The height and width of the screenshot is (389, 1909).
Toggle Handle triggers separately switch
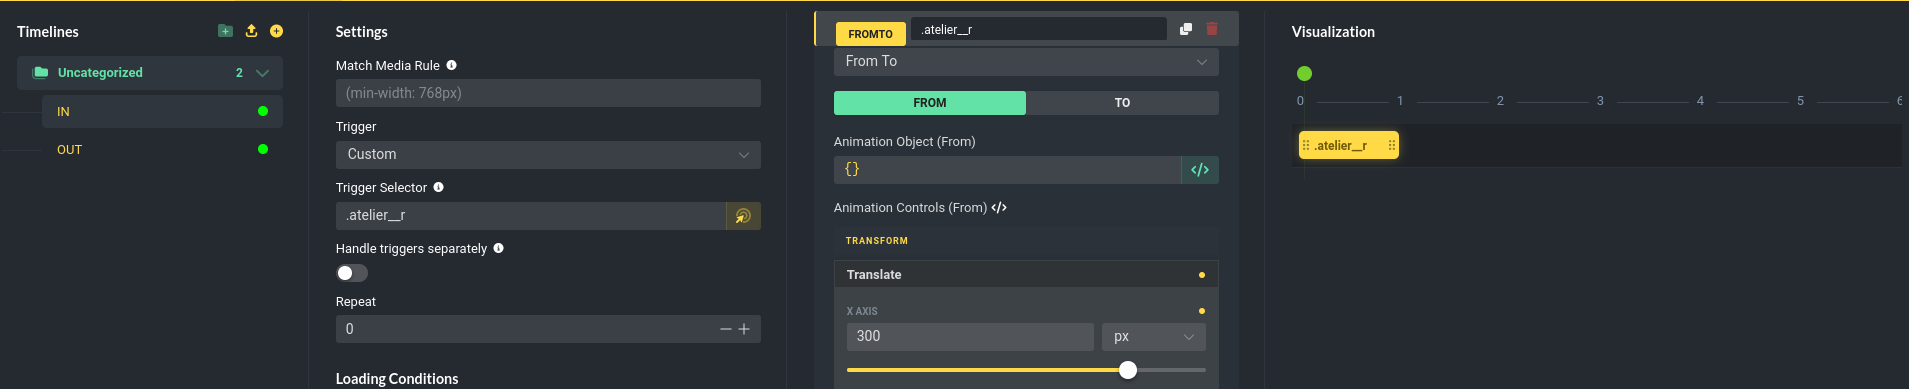352,273
